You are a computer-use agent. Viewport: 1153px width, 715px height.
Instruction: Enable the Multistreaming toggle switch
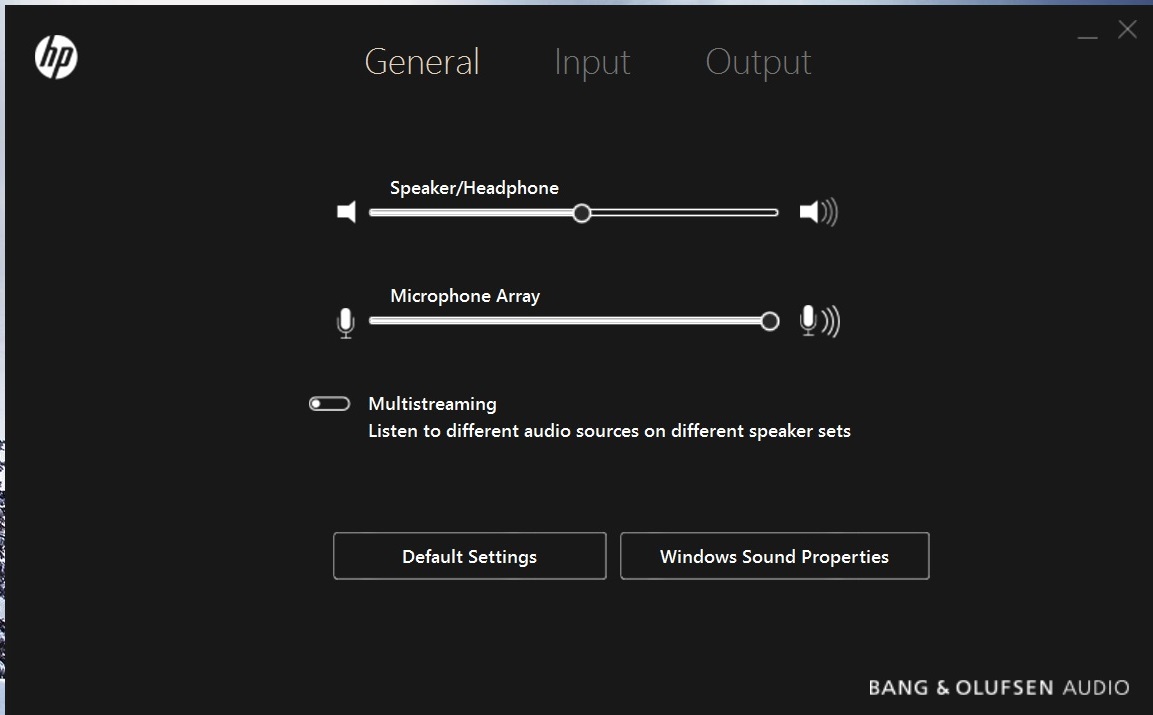[x=329, y=404]
